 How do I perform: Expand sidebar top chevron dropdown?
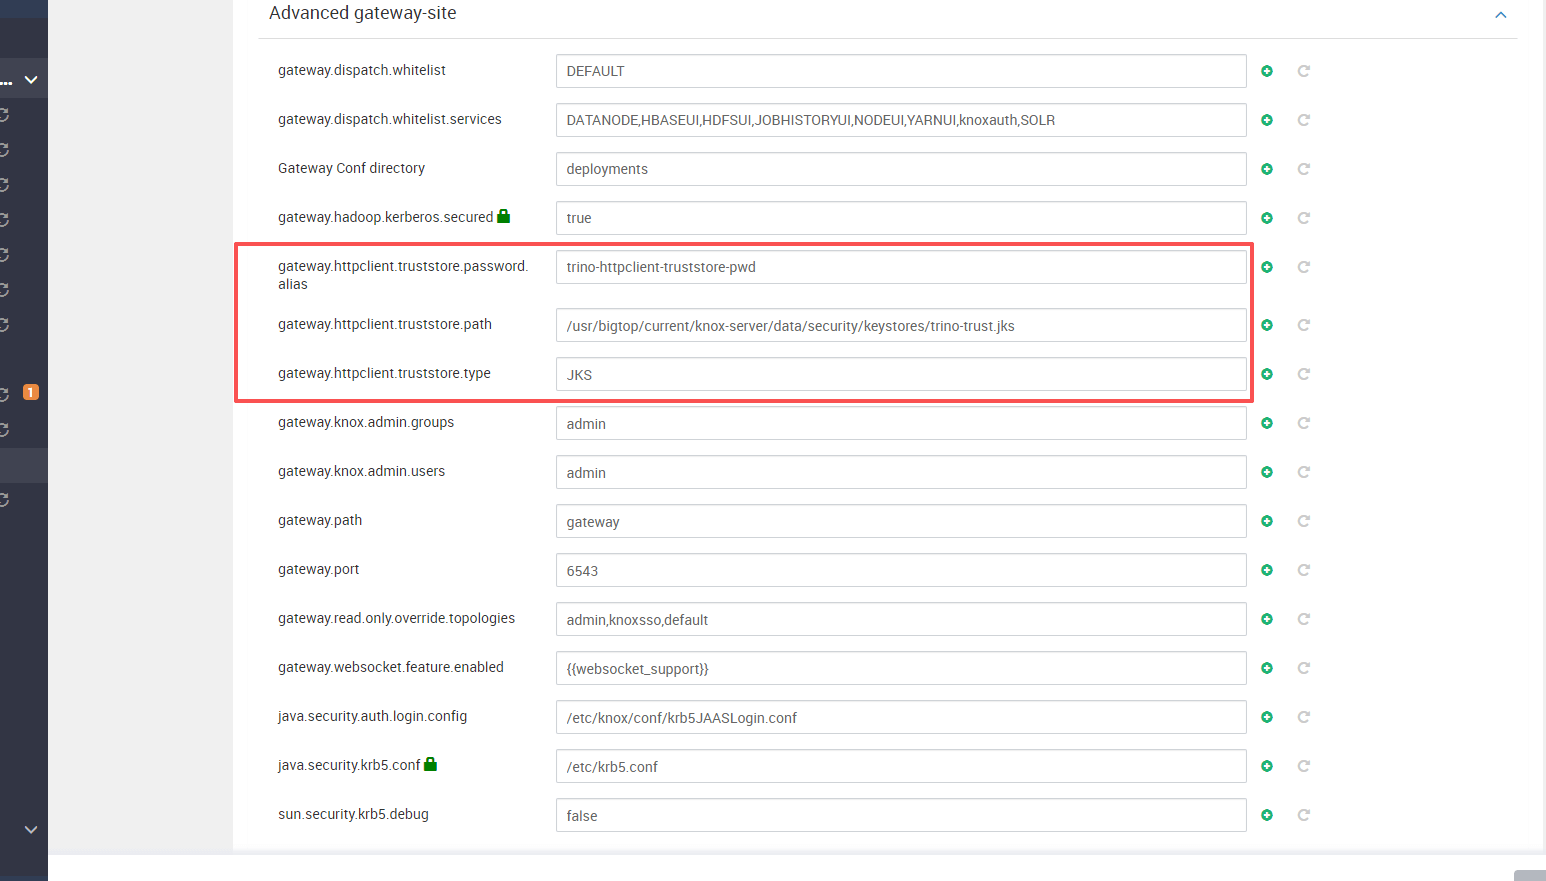31,79
